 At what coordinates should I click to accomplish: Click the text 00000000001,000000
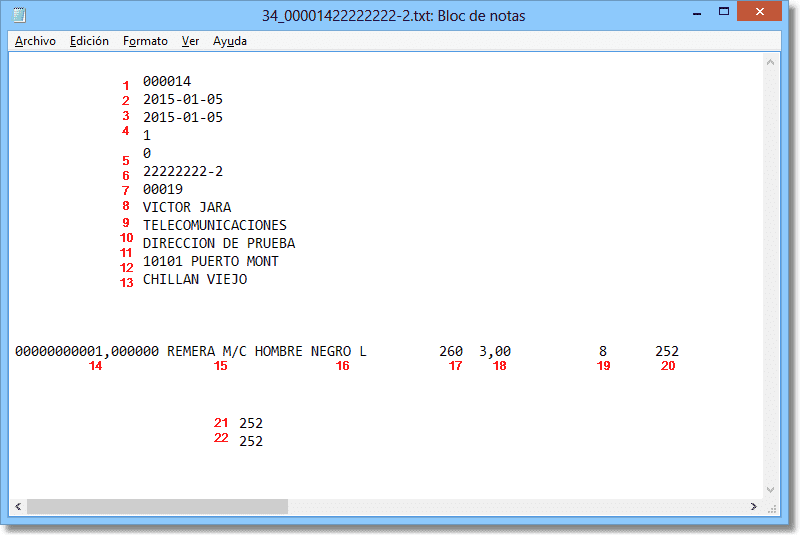tap(87, 352)
